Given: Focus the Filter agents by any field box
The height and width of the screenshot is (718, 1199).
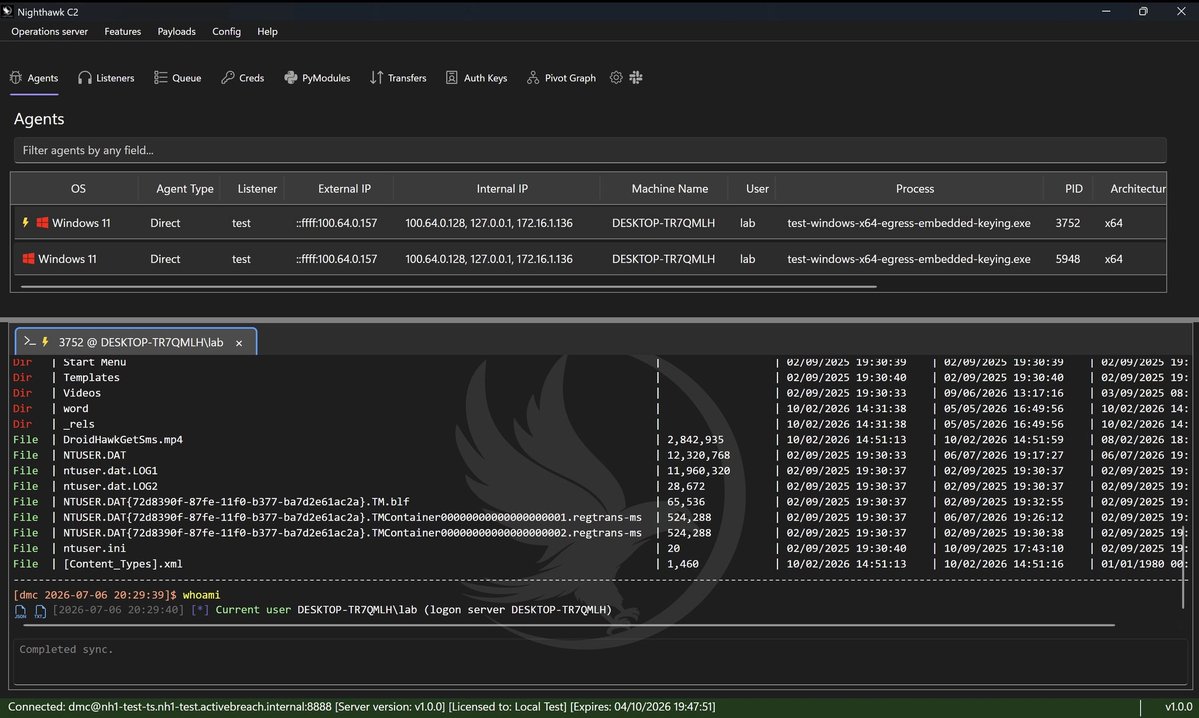Looking at the screenshot, I should point(590,150).
